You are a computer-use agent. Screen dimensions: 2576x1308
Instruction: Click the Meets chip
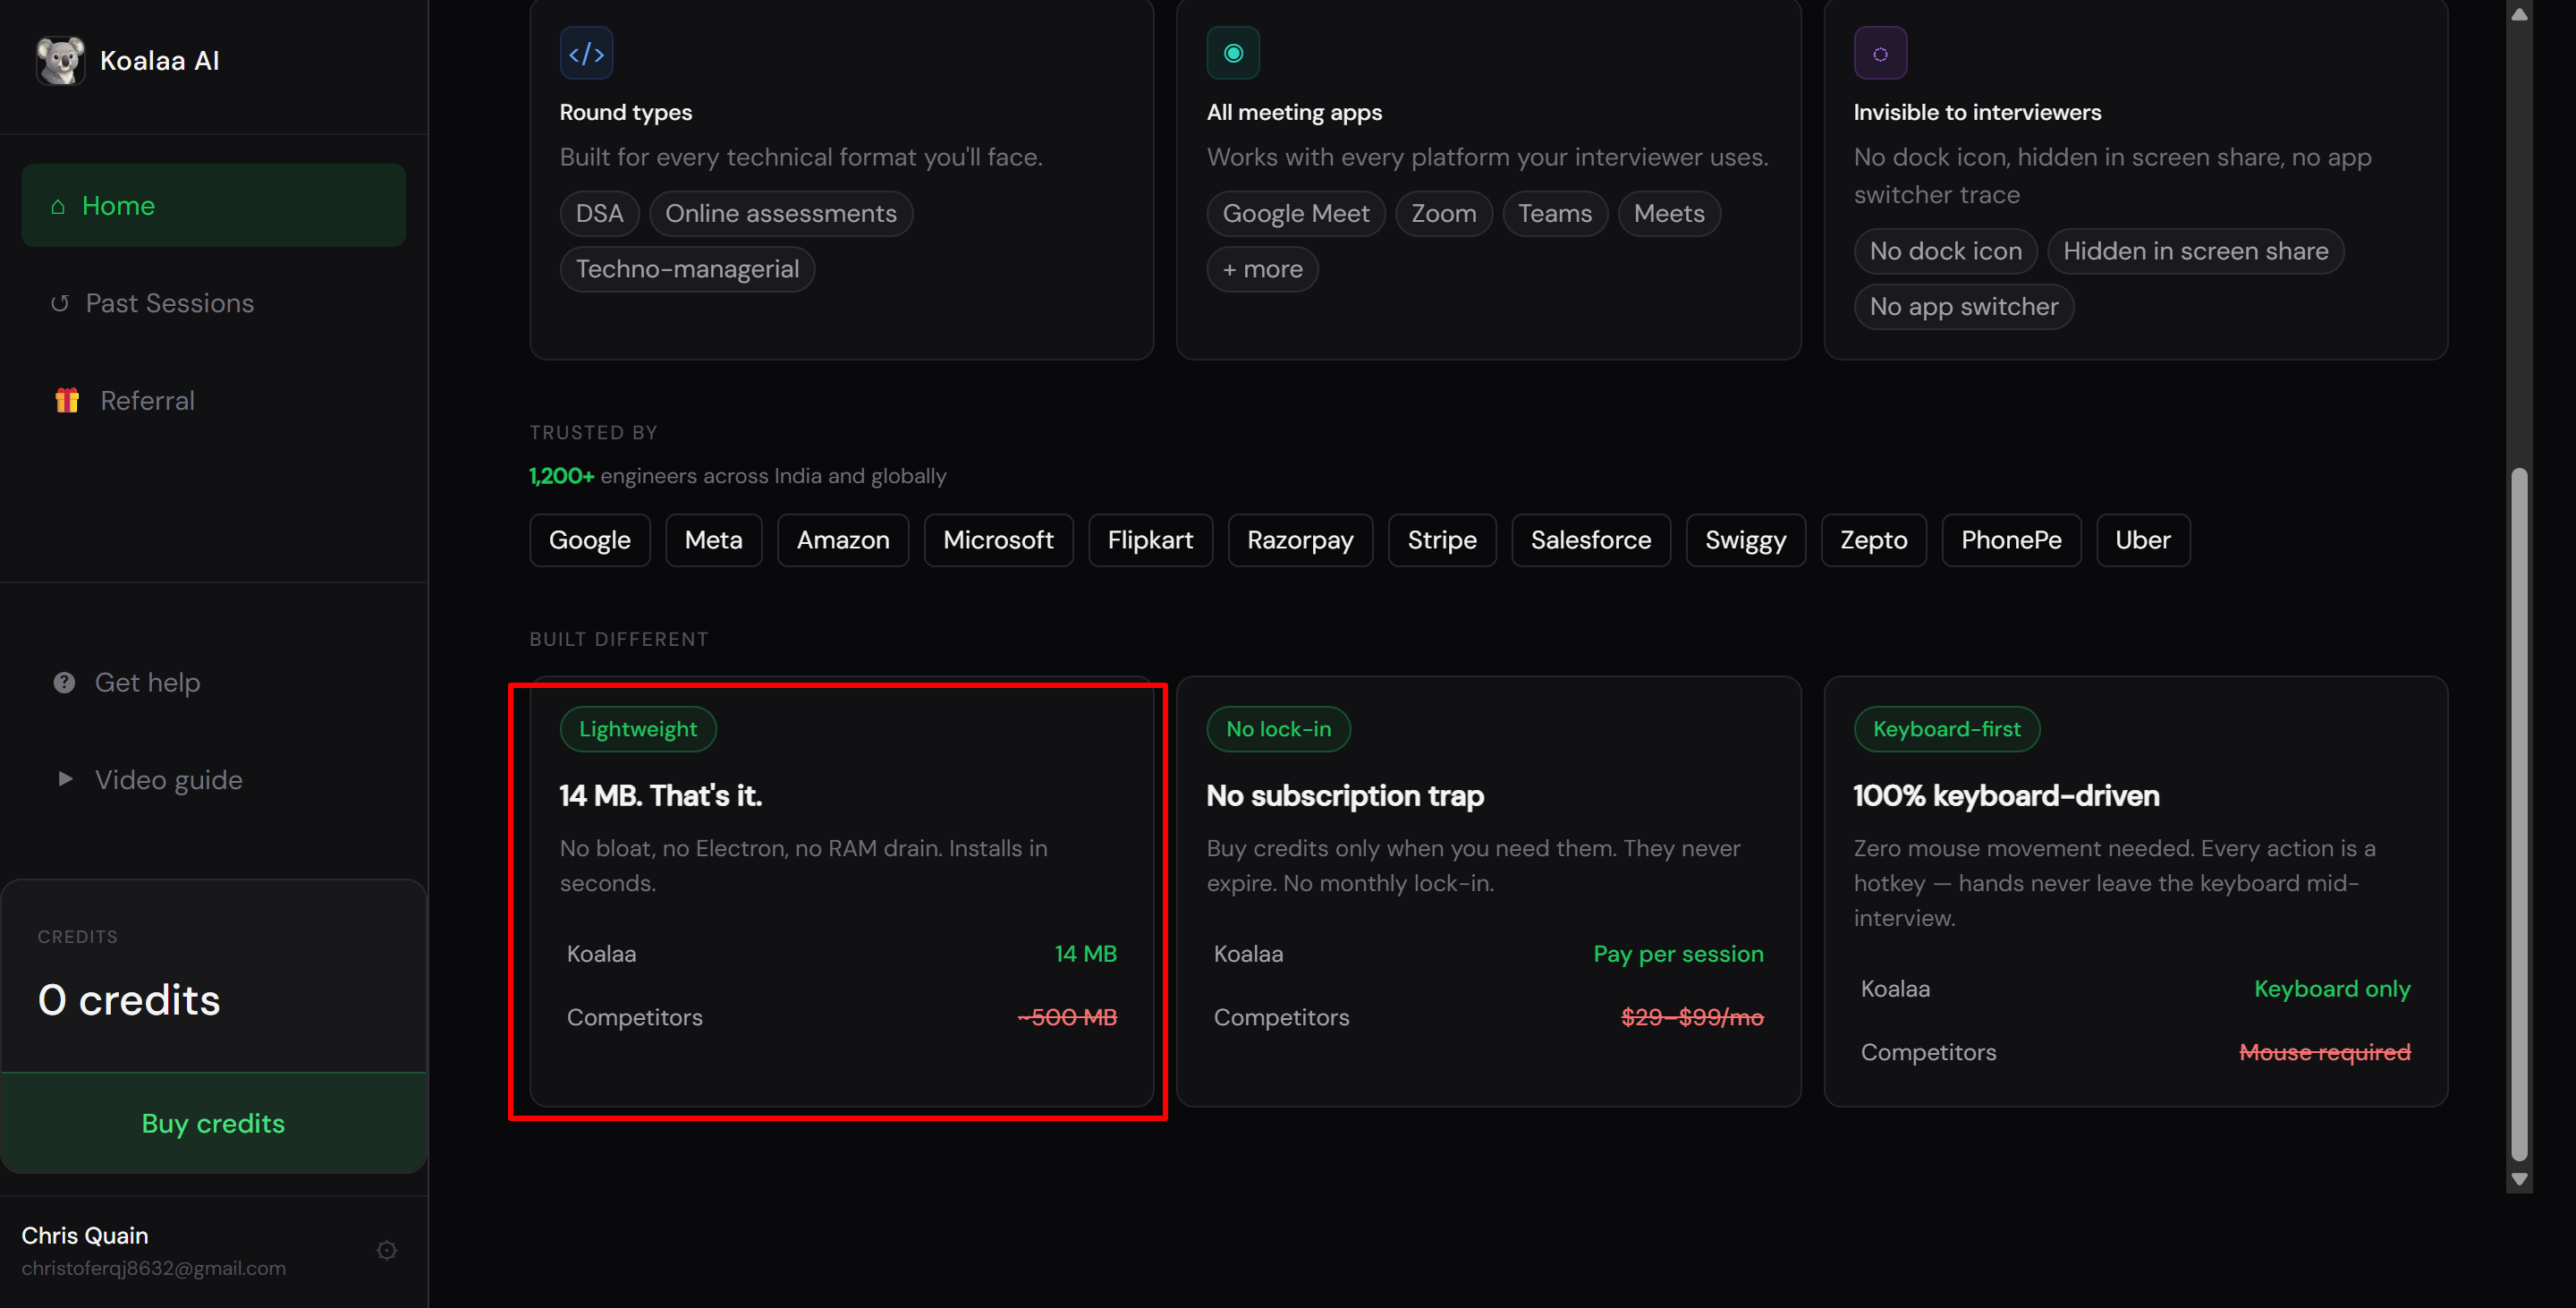point(1668,214)
